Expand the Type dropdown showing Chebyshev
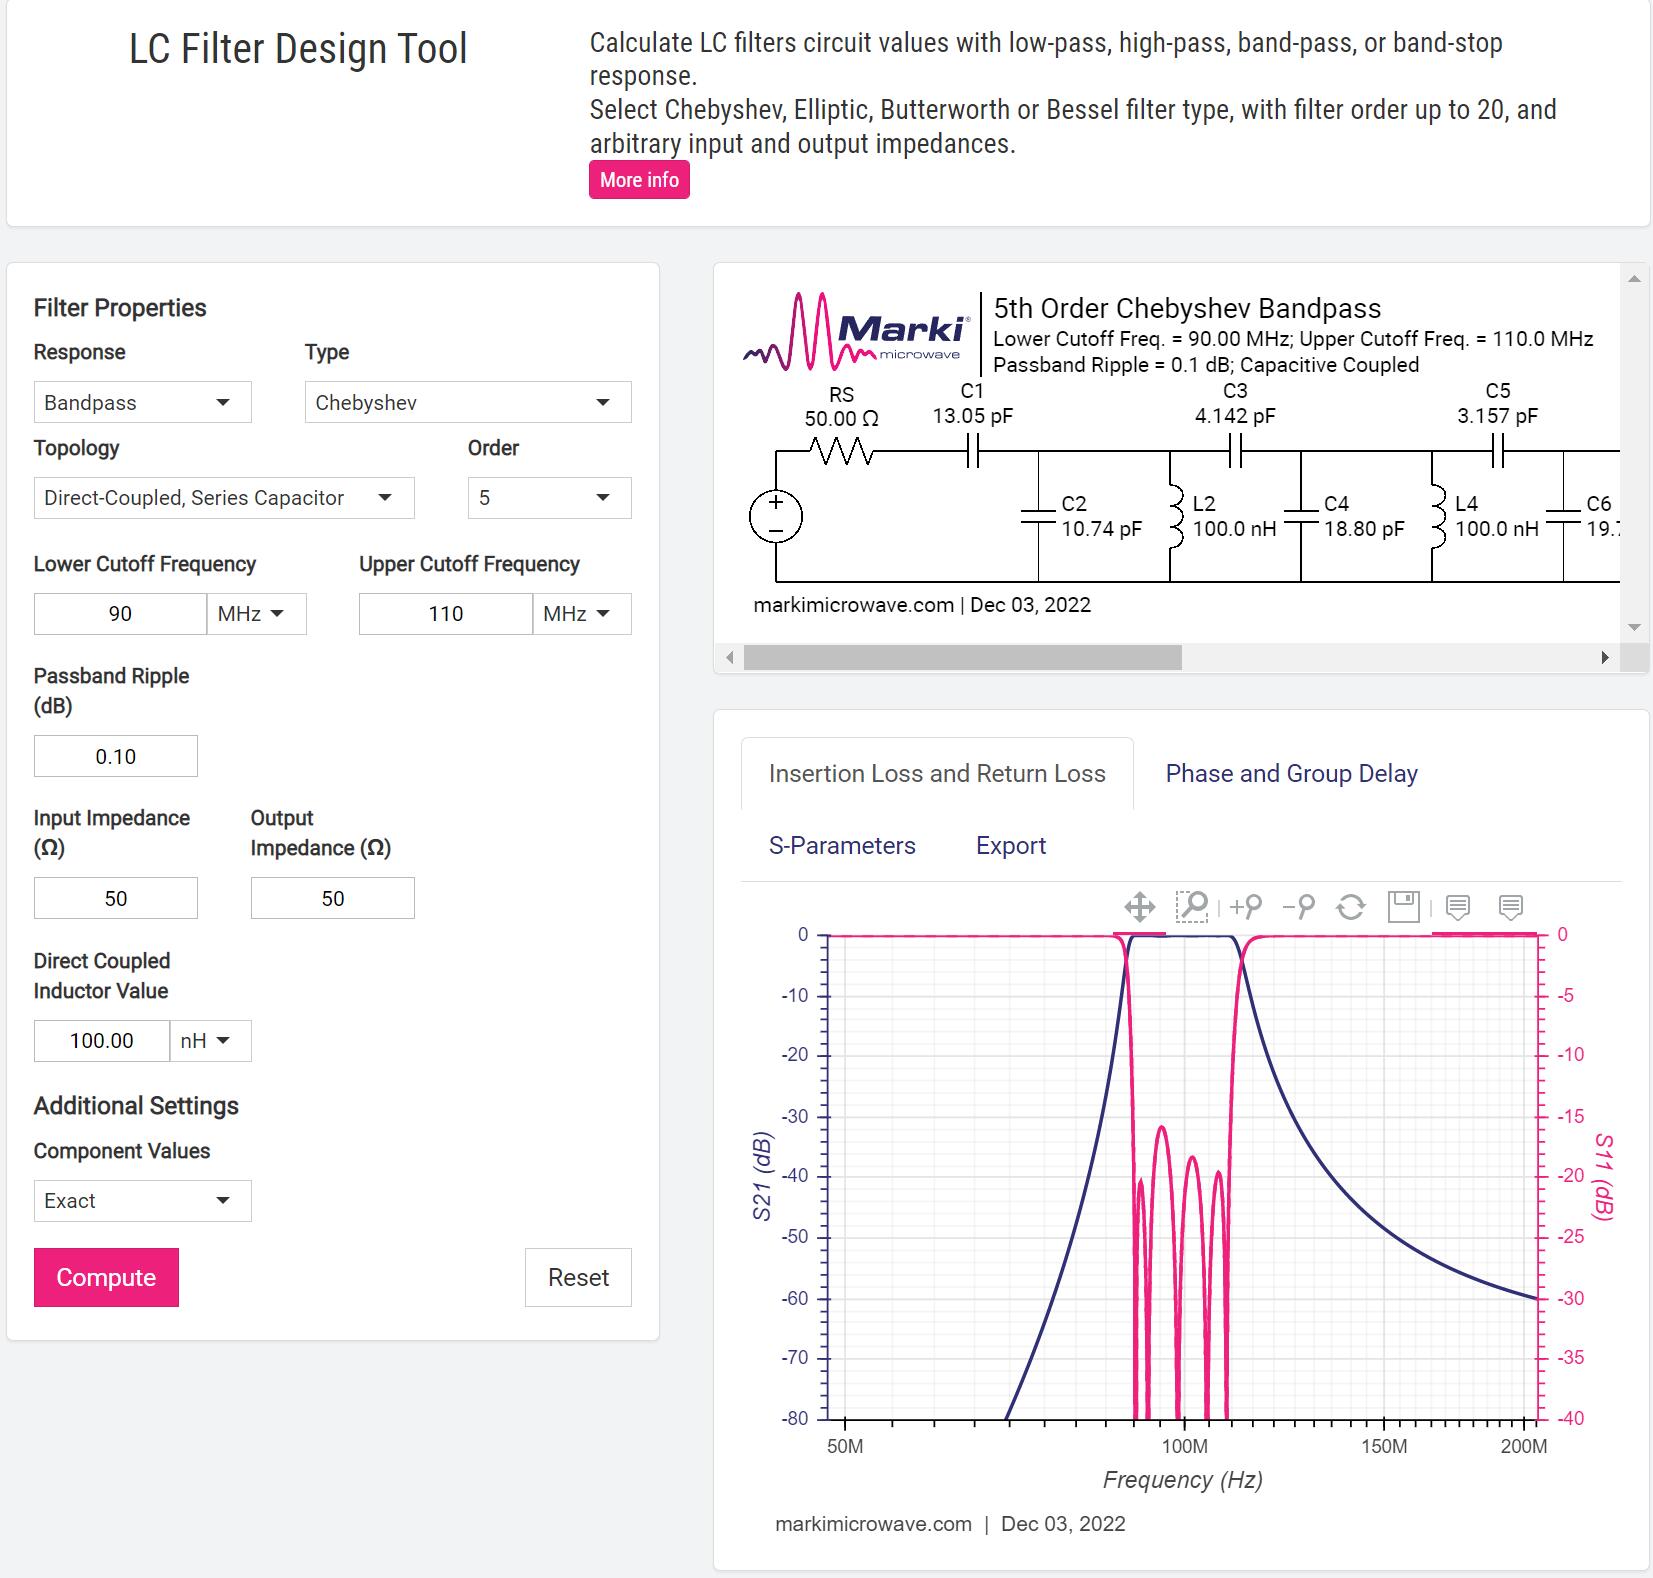Image resolution: width=1653 pixels, height=1578 pixels. (x=467, y=402)
